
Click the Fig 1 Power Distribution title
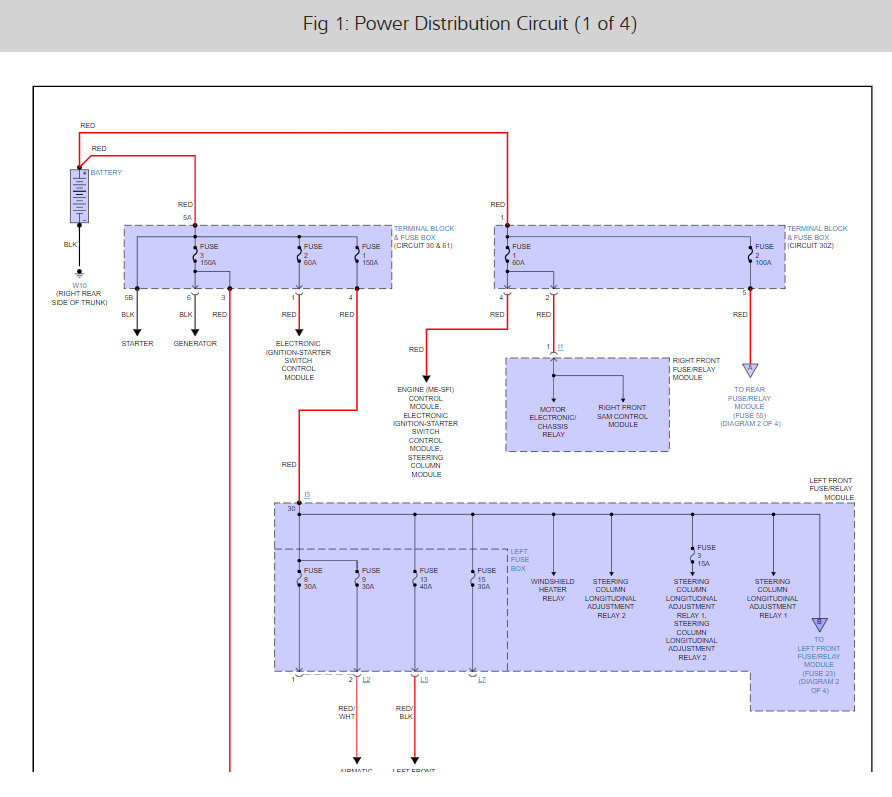tap(470, 24)
